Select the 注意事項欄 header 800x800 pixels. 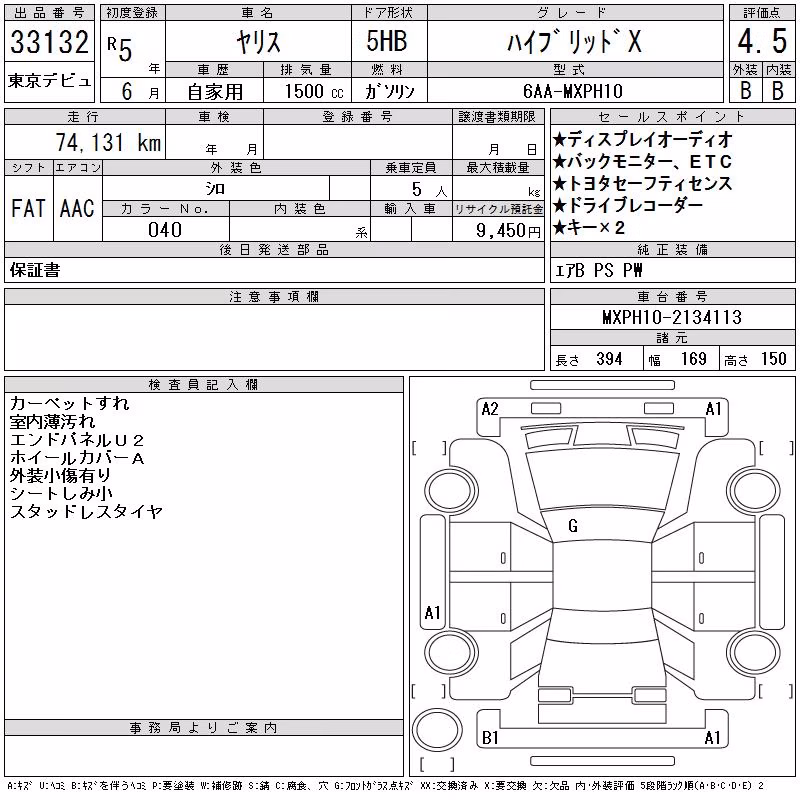tap(274, 296)
